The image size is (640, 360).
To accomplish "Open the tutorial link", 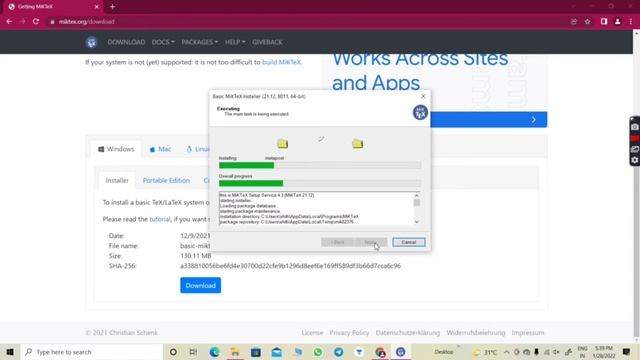I will tap(160, 219).
